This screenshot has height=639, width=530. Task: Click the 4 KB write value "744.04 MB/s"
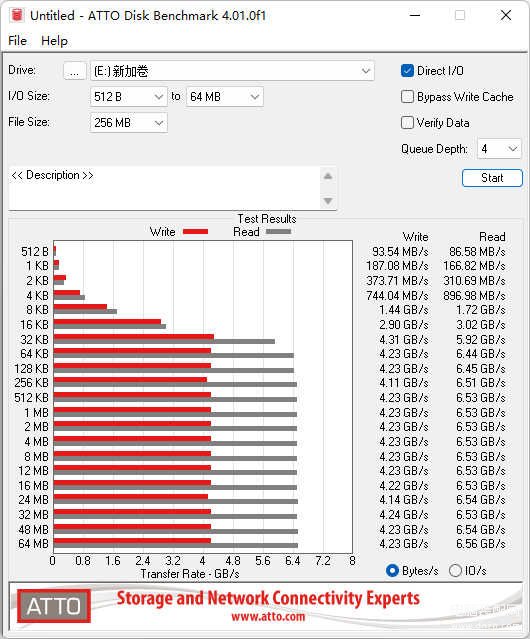tap(397, 295)
